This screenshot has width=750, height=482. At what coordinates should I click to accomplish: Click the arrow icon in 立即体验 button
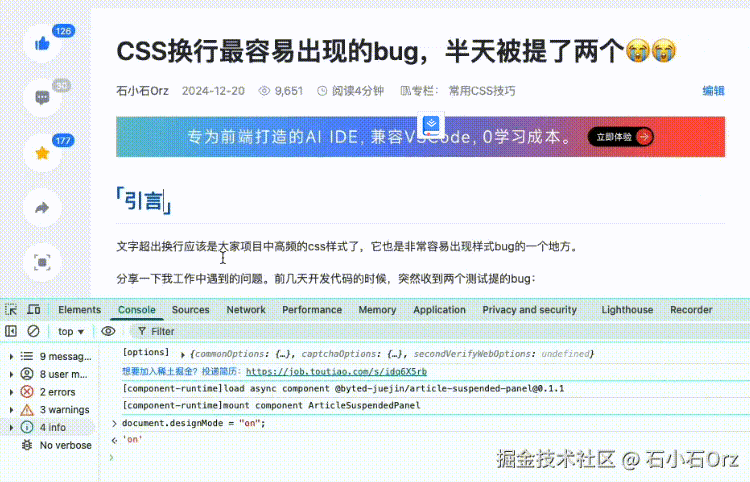[x=644, y=137]
